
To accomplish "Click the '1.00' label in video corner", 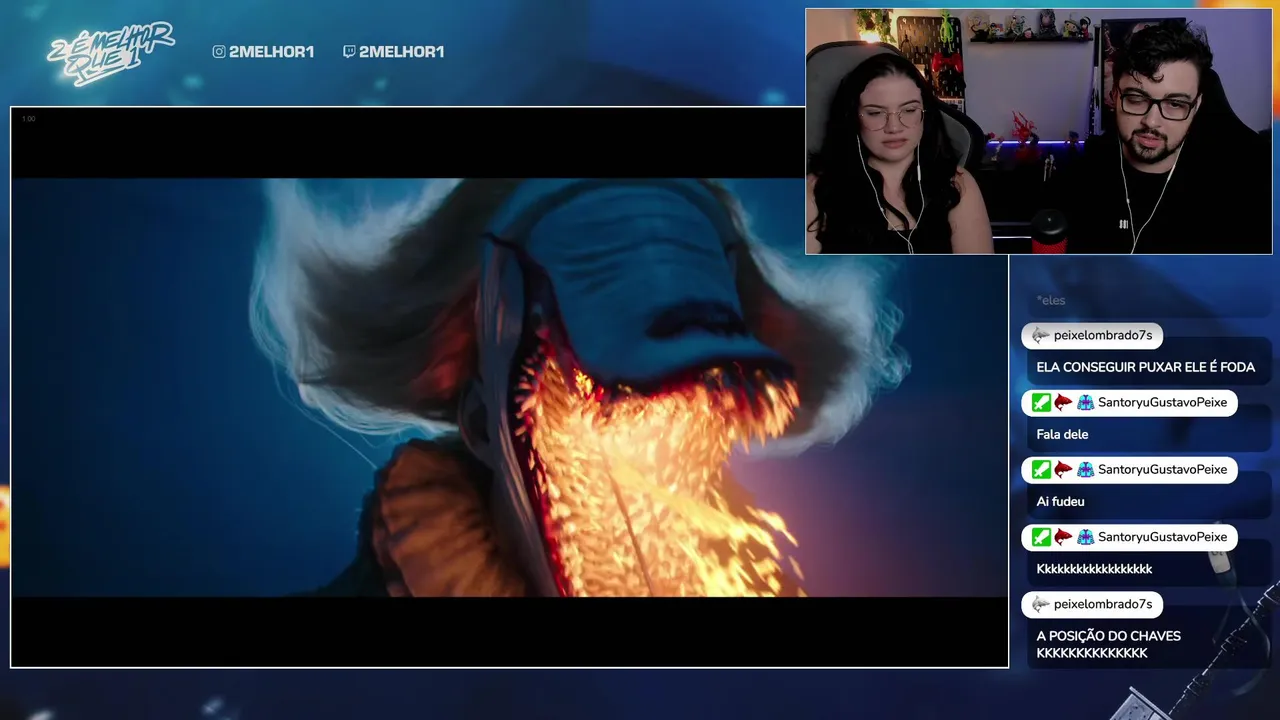I will pyautogui.click(x=28, y=119).
